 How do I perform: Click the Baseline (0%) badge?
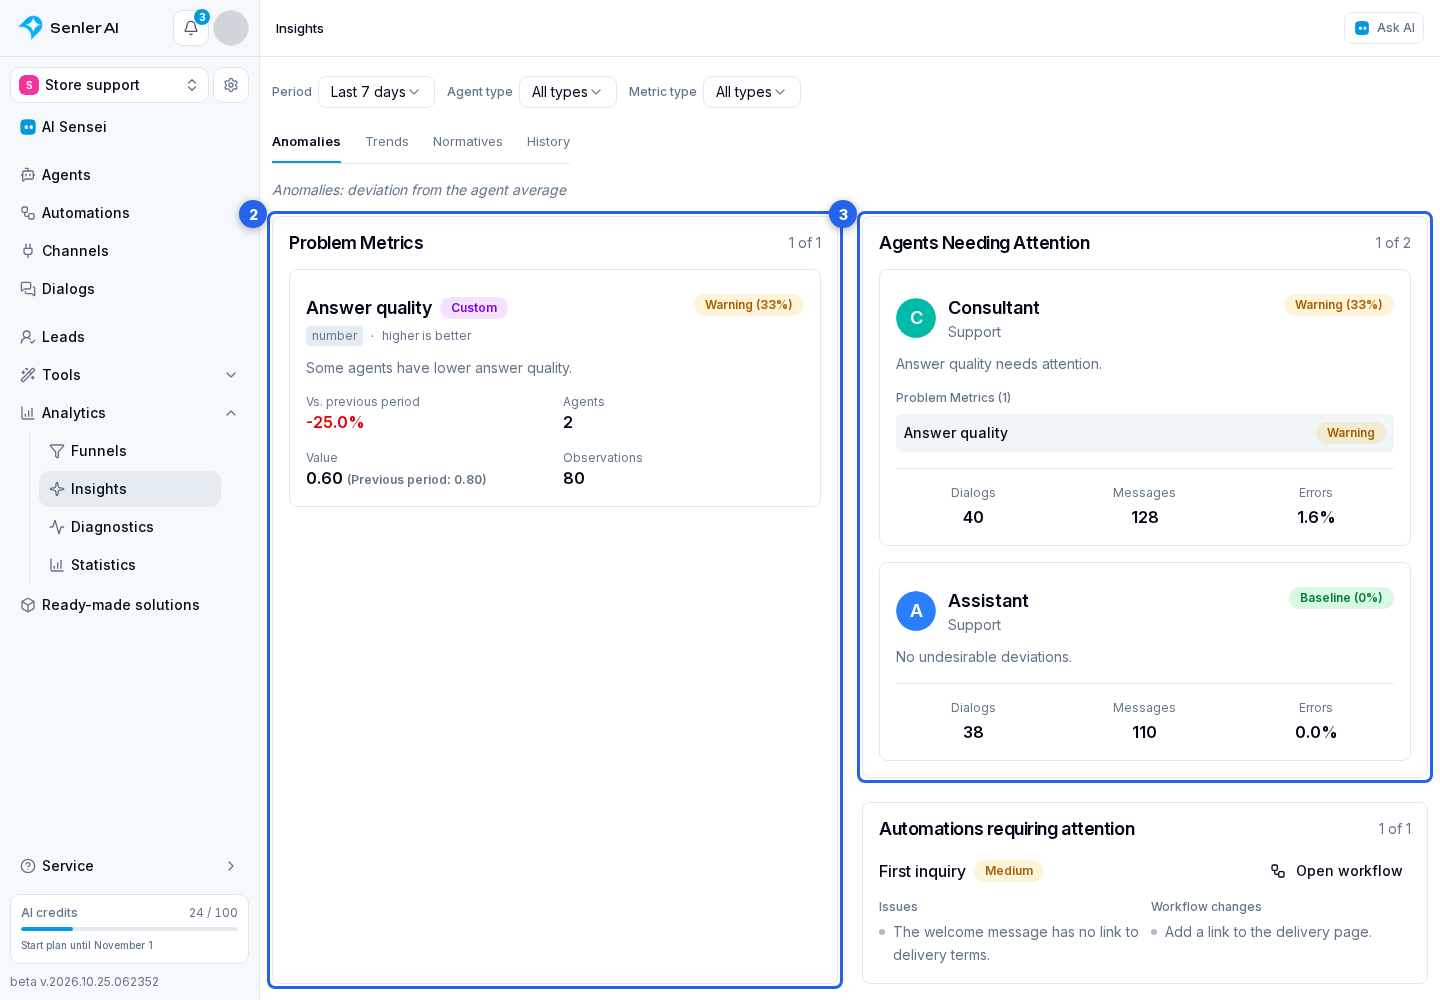click(1341, 598)
